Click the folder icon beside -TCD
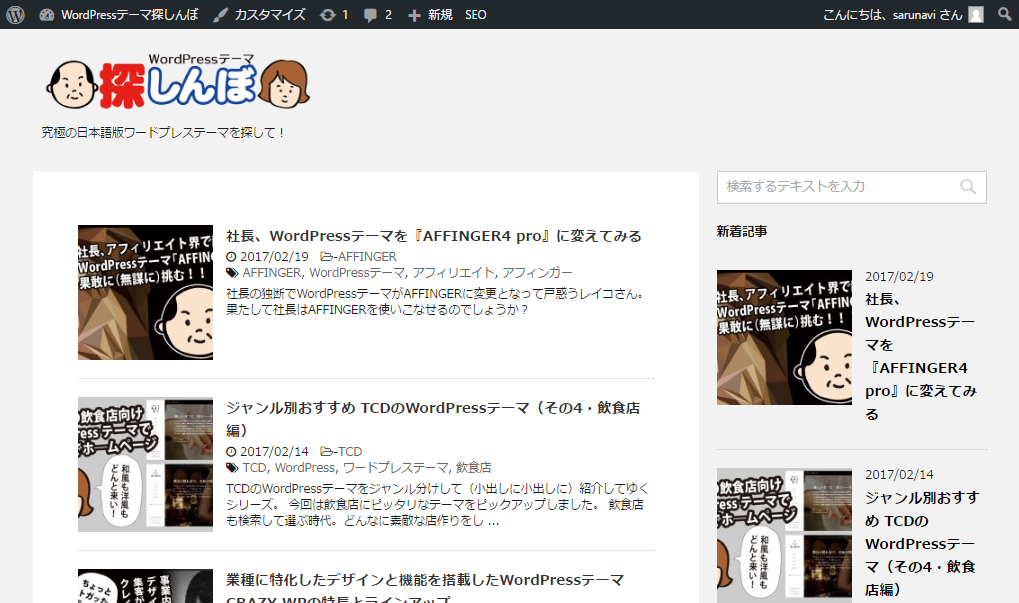1019x603 pixels. pos(326,452)
